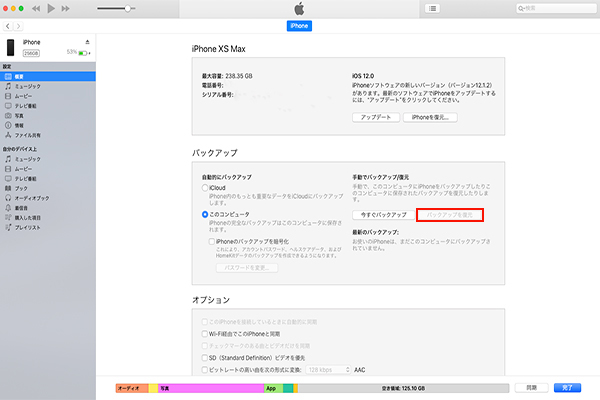Adjust the volume slider knob
This screenshot has height=400, width=600.
[x=127, y=8]
